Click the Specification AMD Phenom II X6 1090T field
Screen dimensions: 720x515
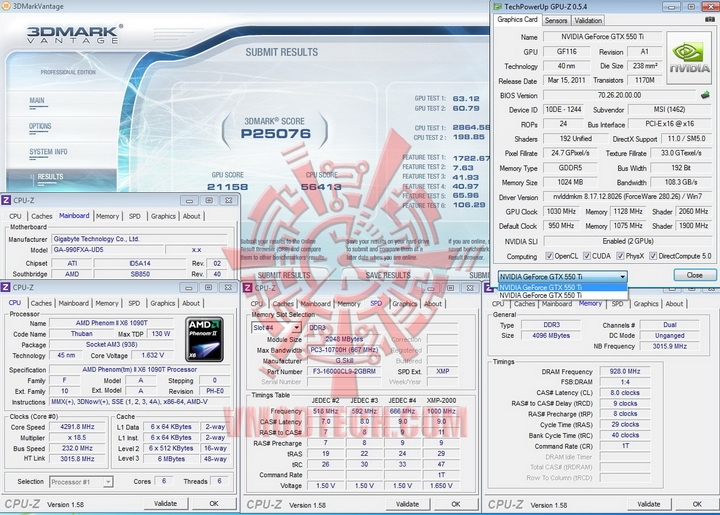140,369
